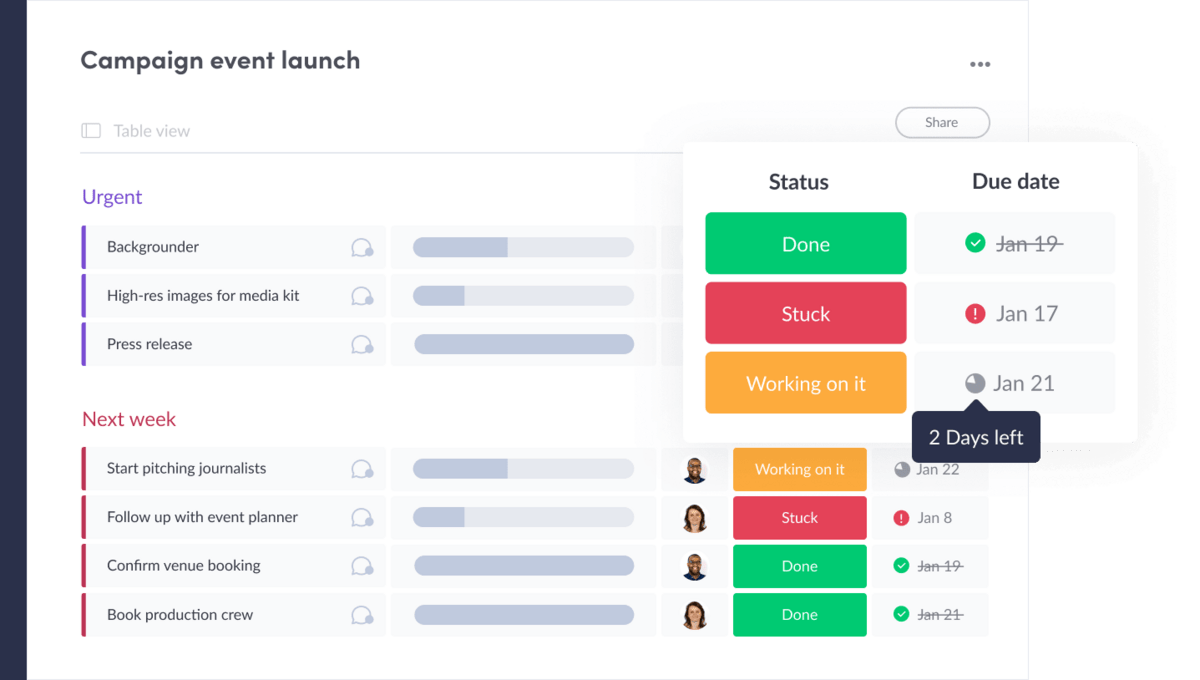Collapse the Urgent group heading
Image resolution: width=1200 pixels, height=680 pixels.
[x=112, y=197]
